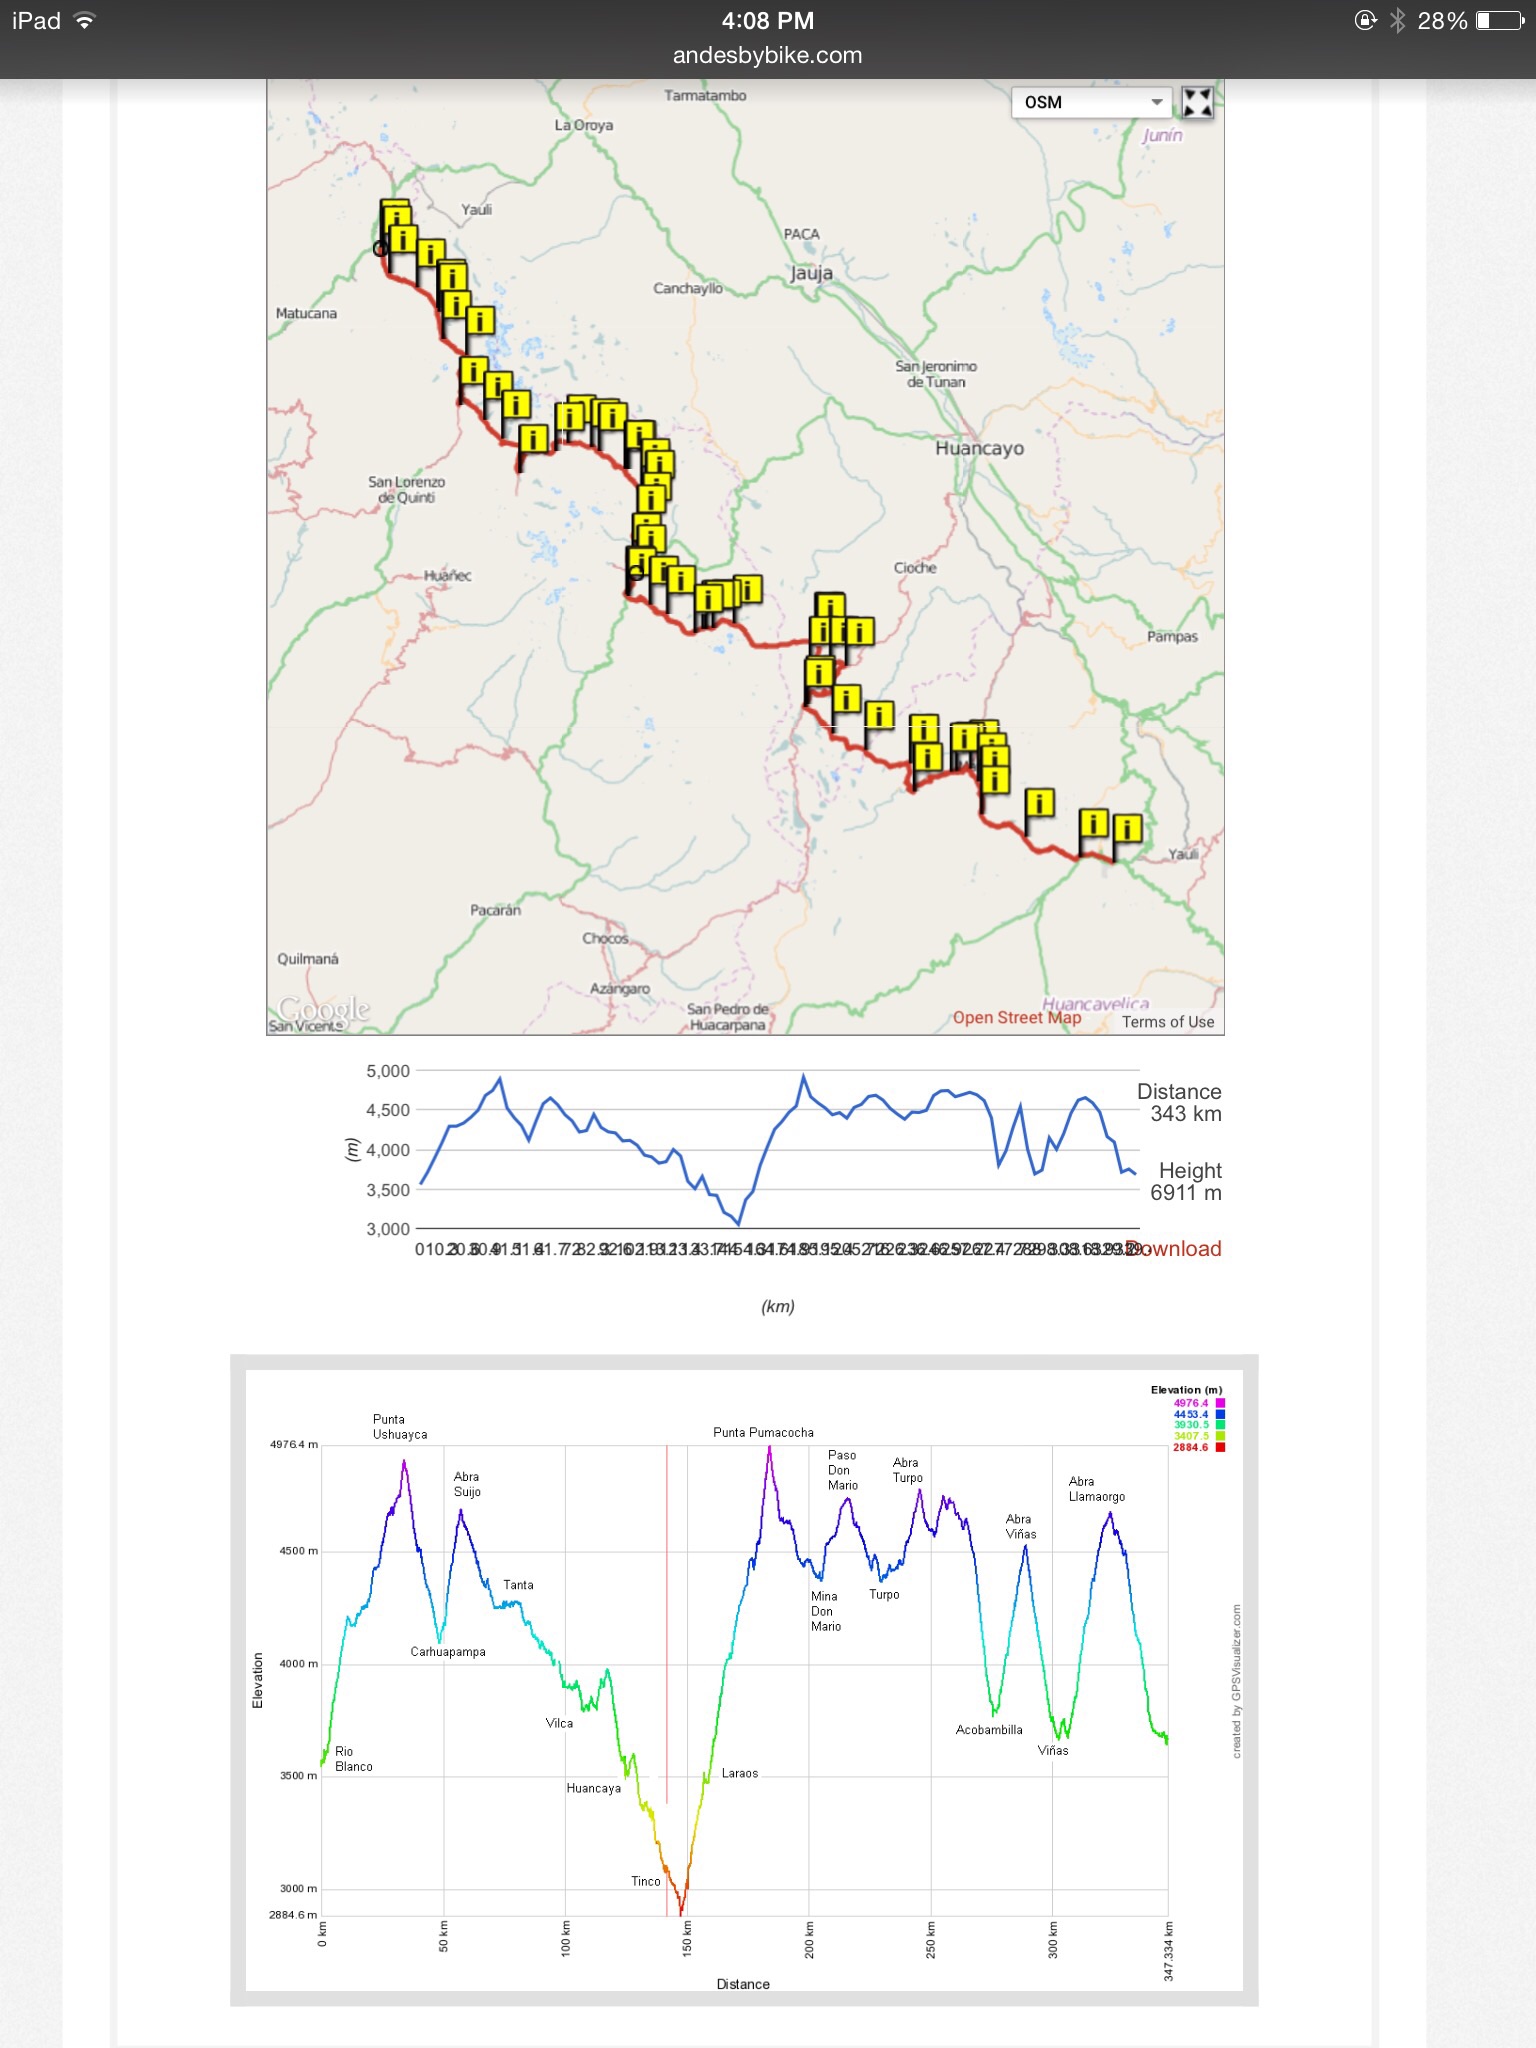Expand the map to fullscreen view
This screenshot has width=1536, height=2048.
click(x=1197, y=102)
